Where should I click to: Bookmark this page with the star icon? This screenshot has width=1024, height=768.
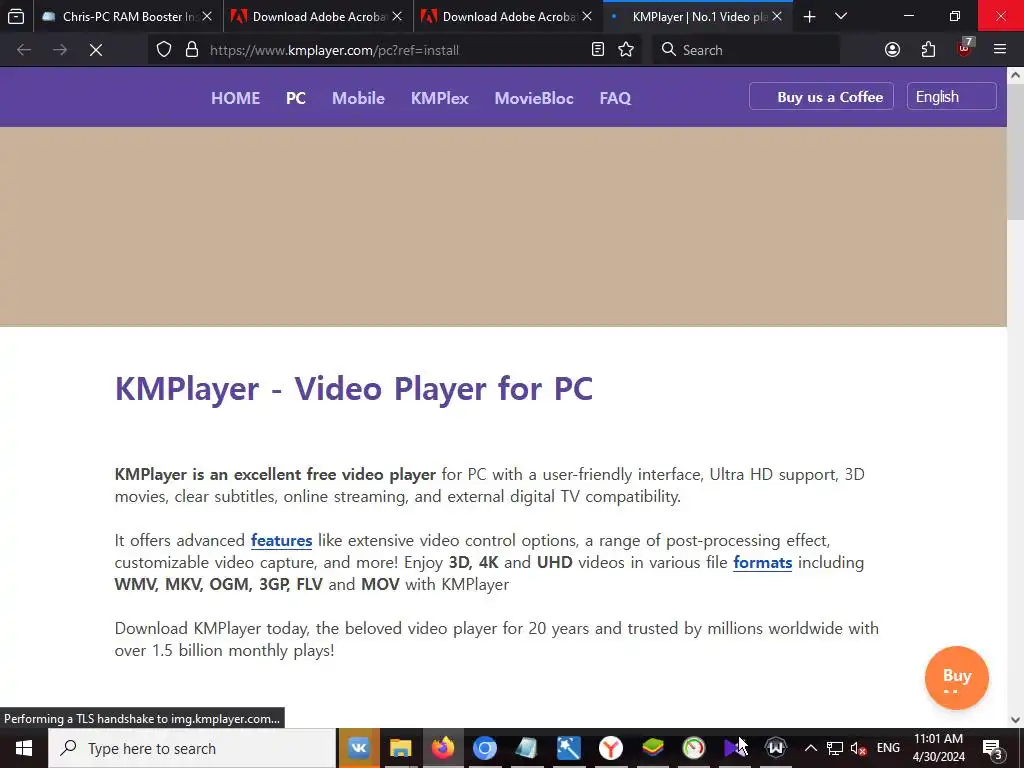[x=626, y=50]
